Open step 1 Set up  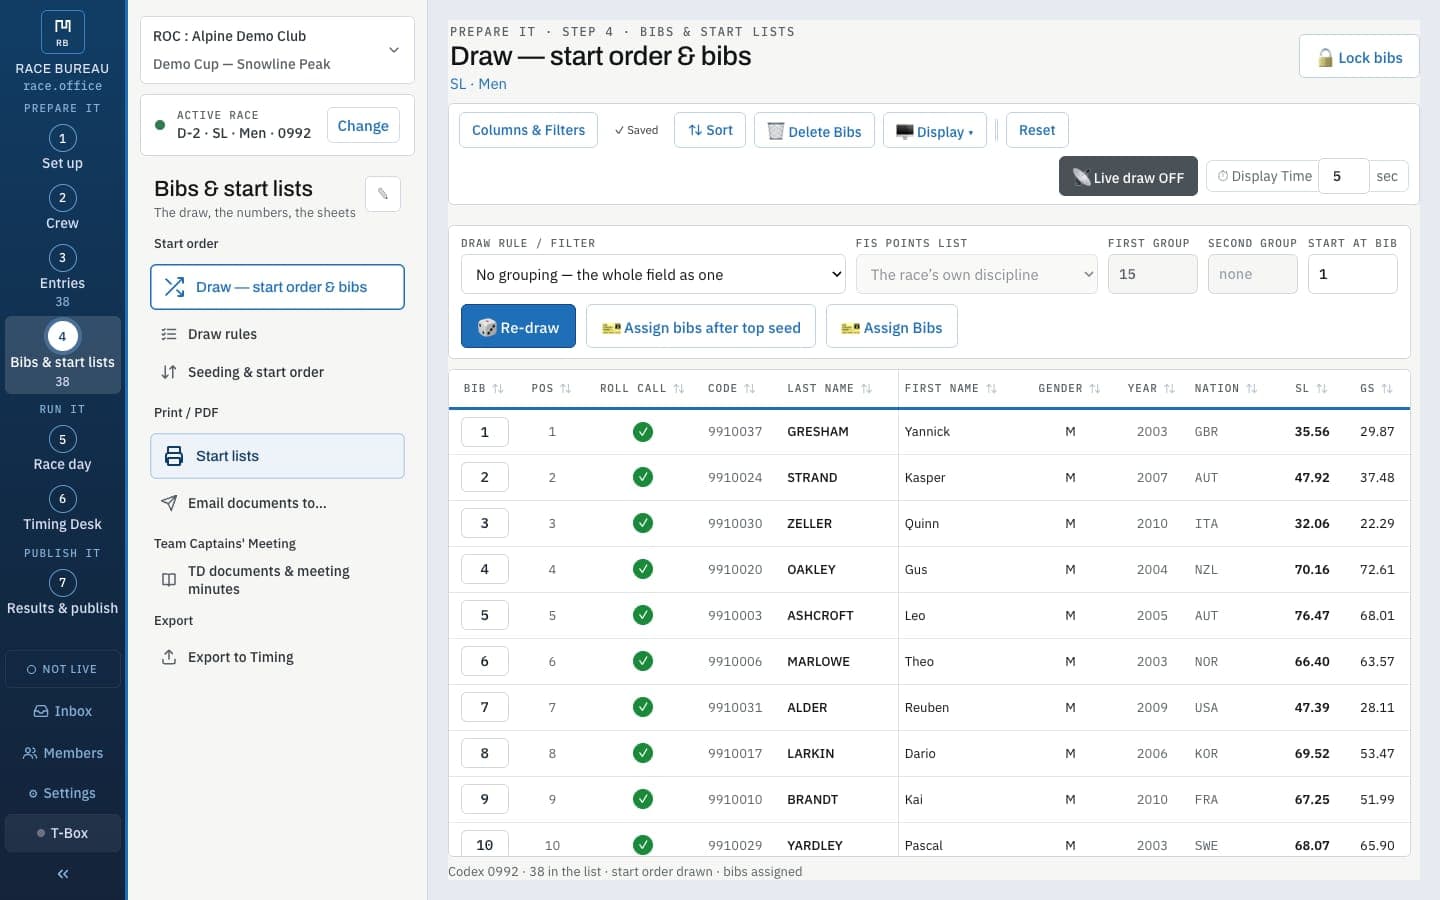[x=62, y=148]
